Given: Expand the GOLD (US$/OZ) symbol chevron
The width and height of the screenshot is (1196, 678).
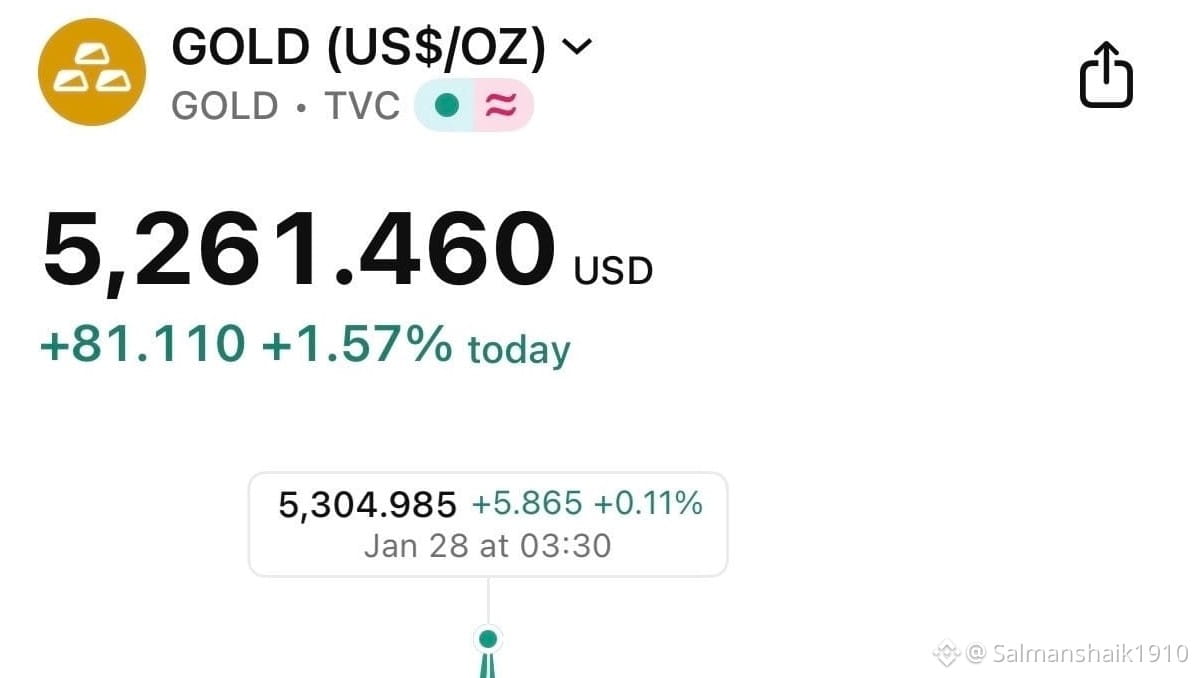Looking at the screenshot, I should coord(577,47).
